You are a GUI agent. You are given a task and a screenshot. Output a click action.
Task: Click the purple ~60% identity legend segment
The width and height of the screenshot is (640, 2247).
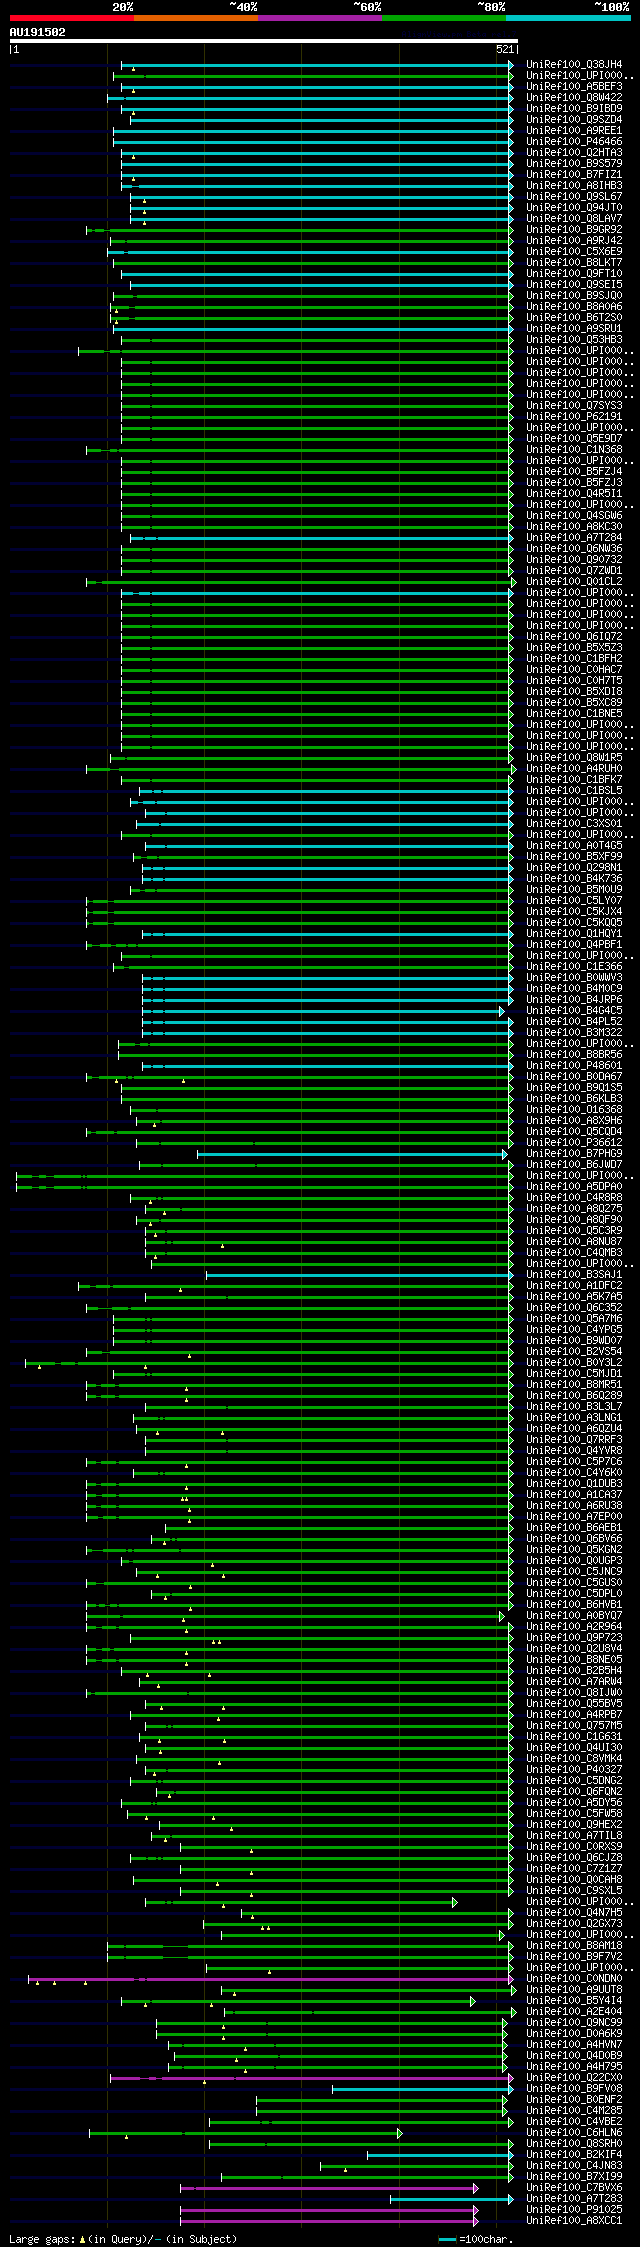(320, 18)
